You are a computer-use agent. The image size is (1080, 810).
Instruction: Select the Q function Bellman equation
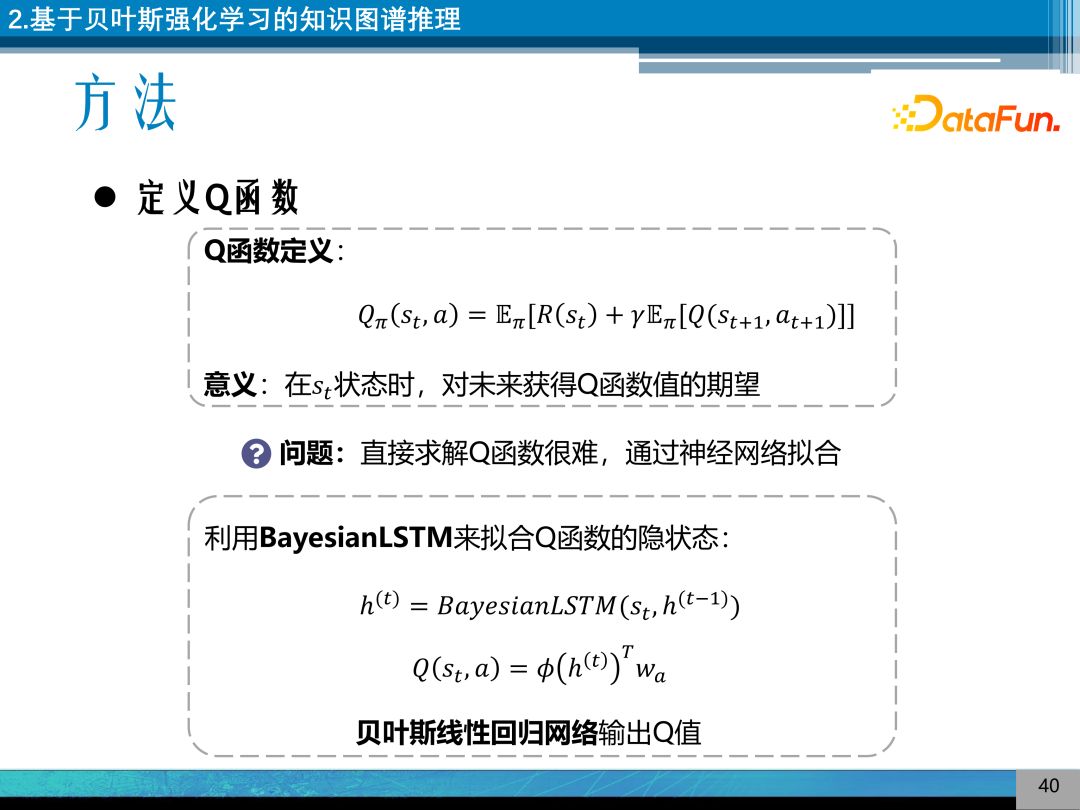click(606, 318)
